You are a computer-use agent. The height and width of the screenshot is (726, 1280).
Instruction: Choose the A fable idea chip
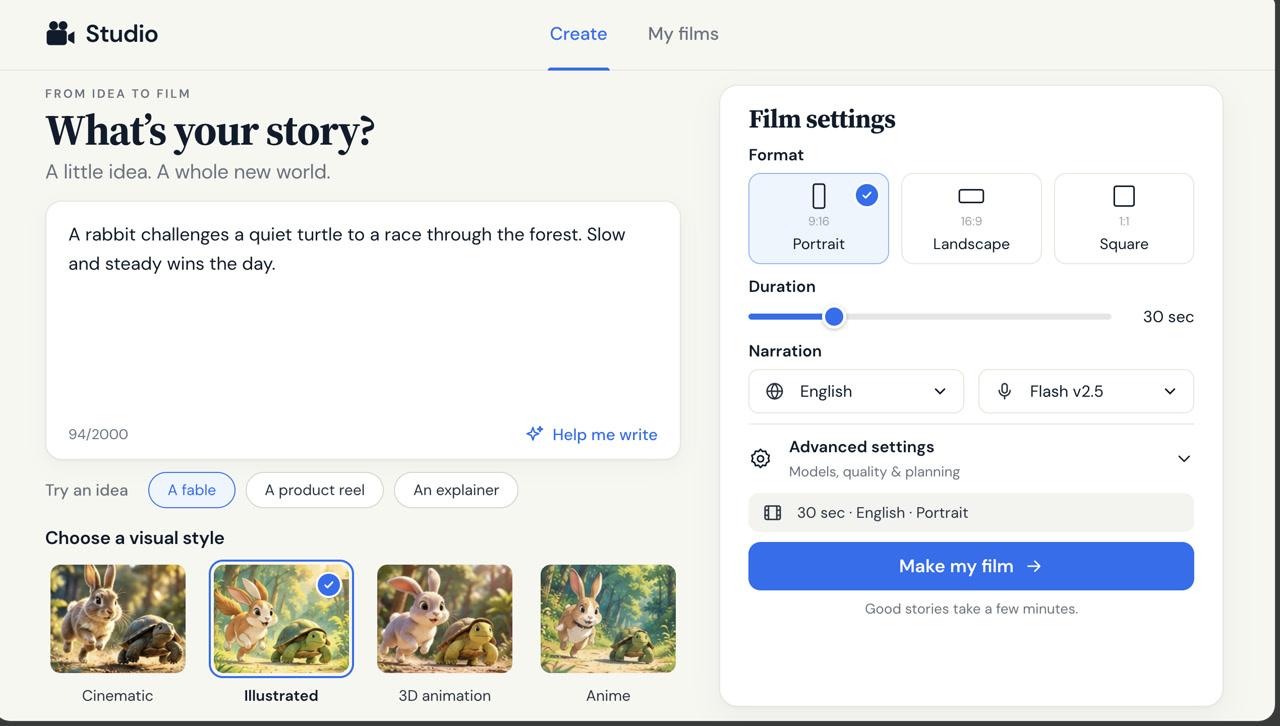point(192,490)
